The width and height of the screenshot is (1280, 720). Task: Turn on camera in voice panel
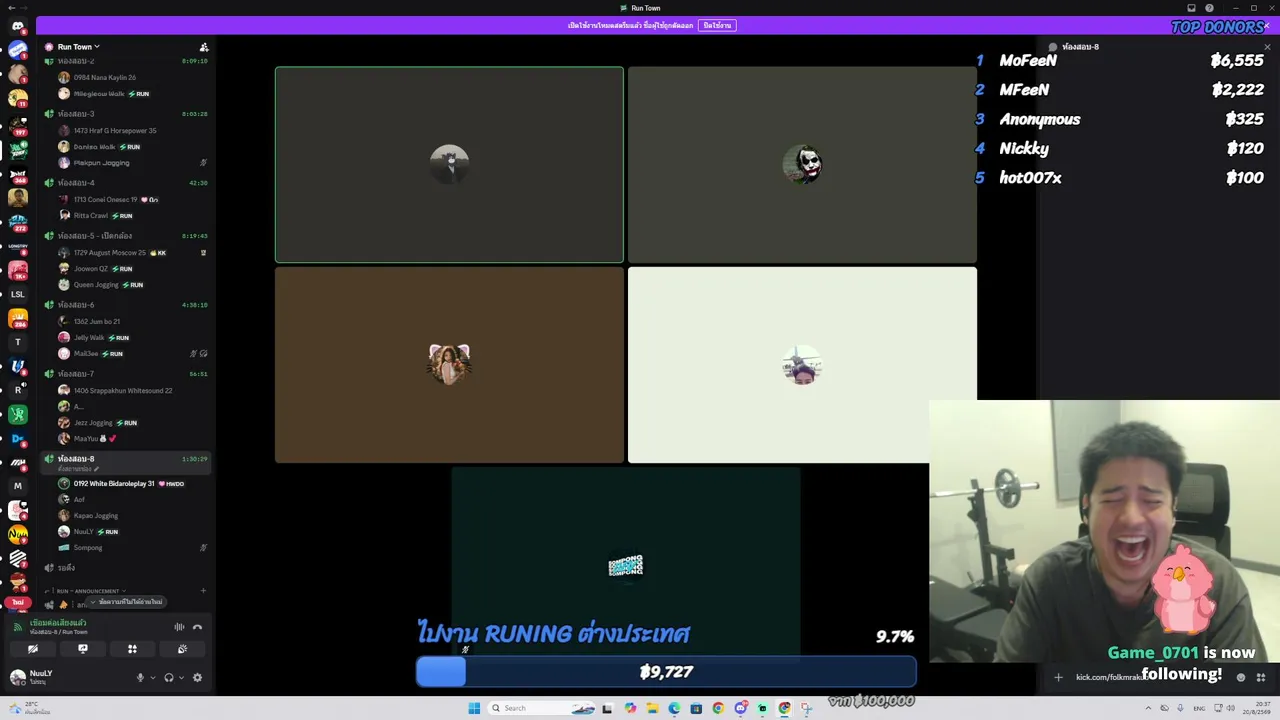point(33,649)
